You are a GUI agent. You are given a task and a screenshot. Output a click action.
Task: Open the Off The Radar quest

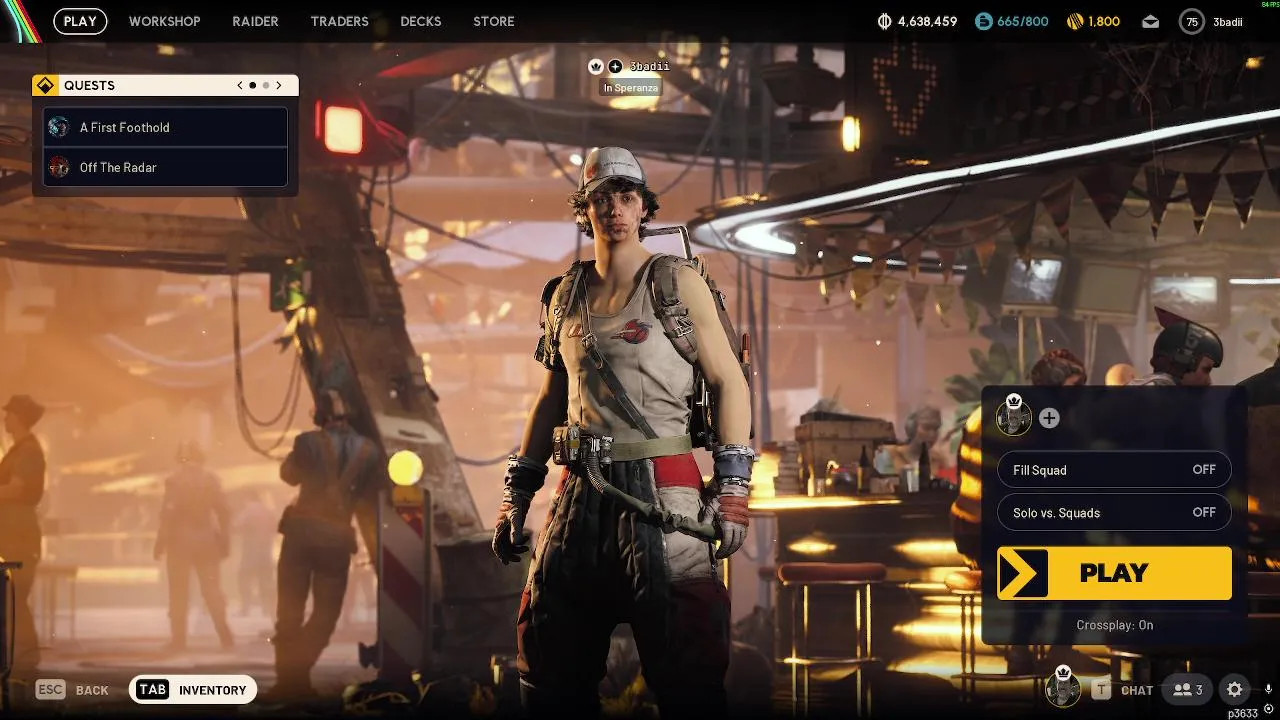(x=166, y=167)
